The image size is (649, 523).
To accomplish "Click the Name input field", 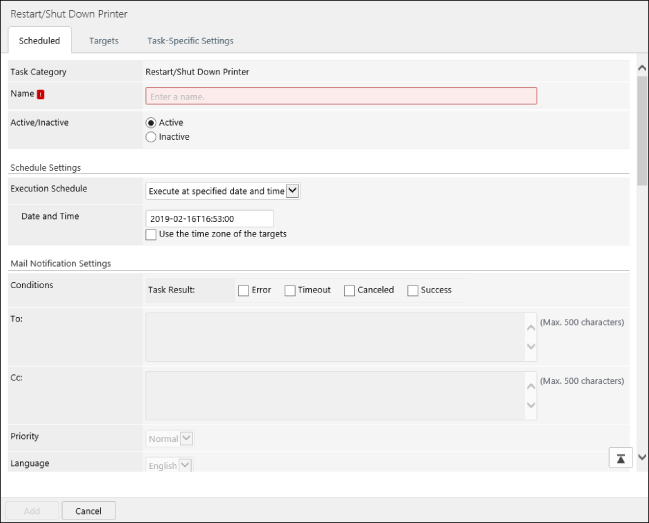I will (341, 96).
